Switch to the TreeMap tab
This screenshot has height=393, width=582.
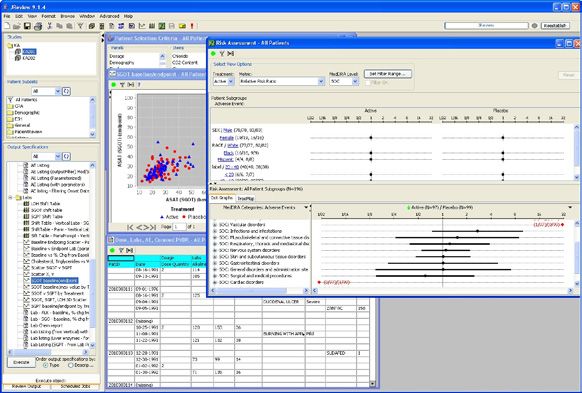tap(245, 199)
